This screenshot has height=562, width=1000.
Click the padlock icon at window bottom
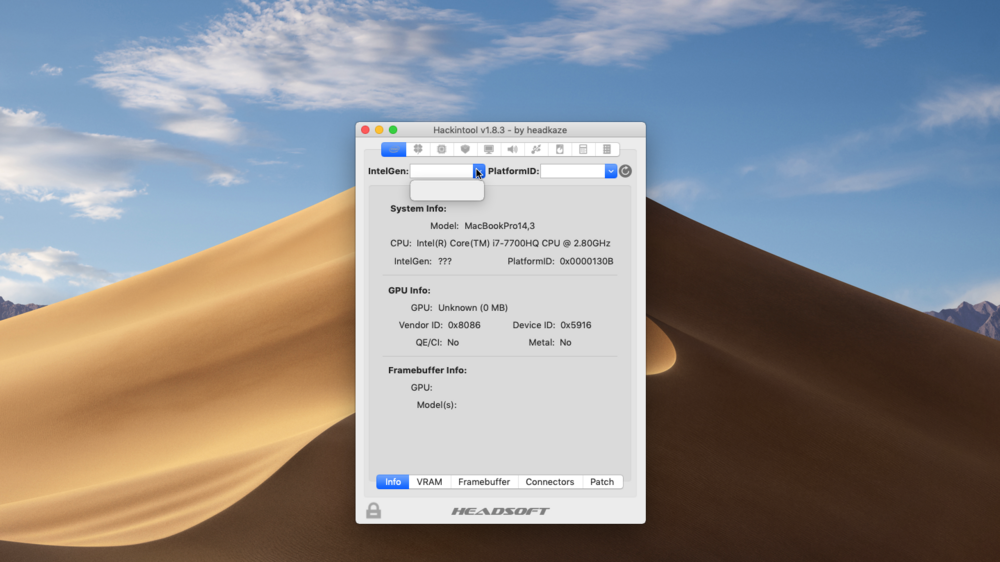(373, 511)
